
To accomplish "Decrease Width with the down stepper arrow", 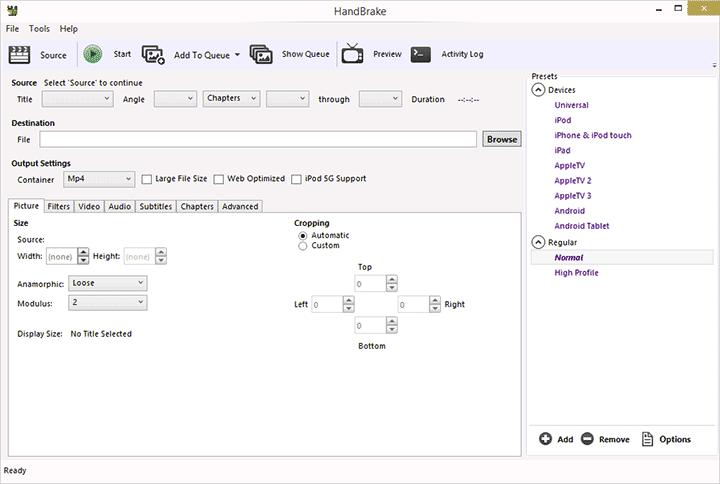I will tap(83, 260).
